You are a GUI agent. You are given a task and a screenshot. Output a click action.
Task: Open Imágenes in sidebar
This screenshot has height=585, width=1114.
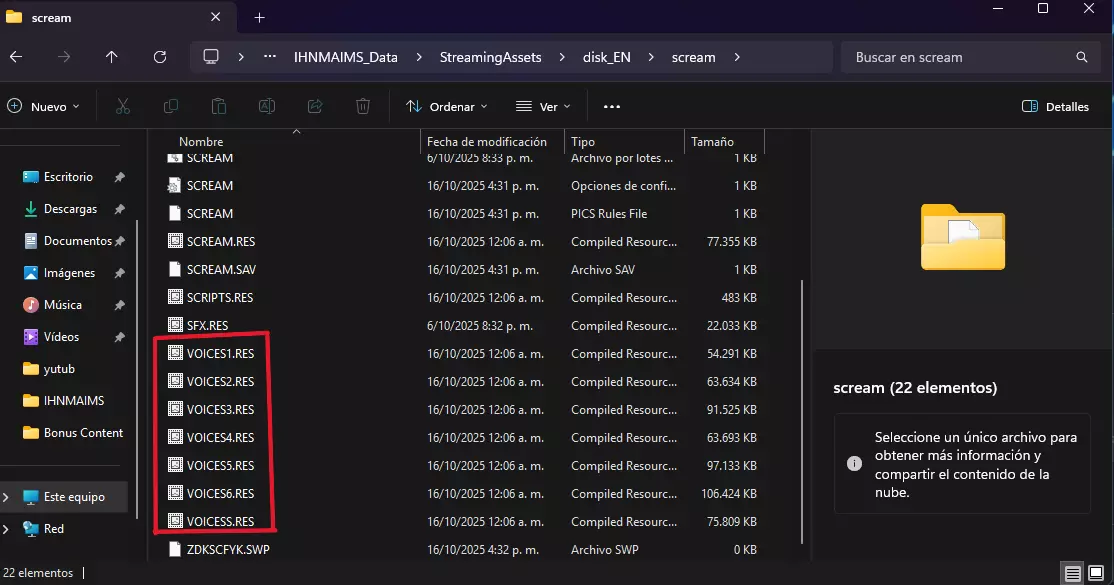coord(69,273)
